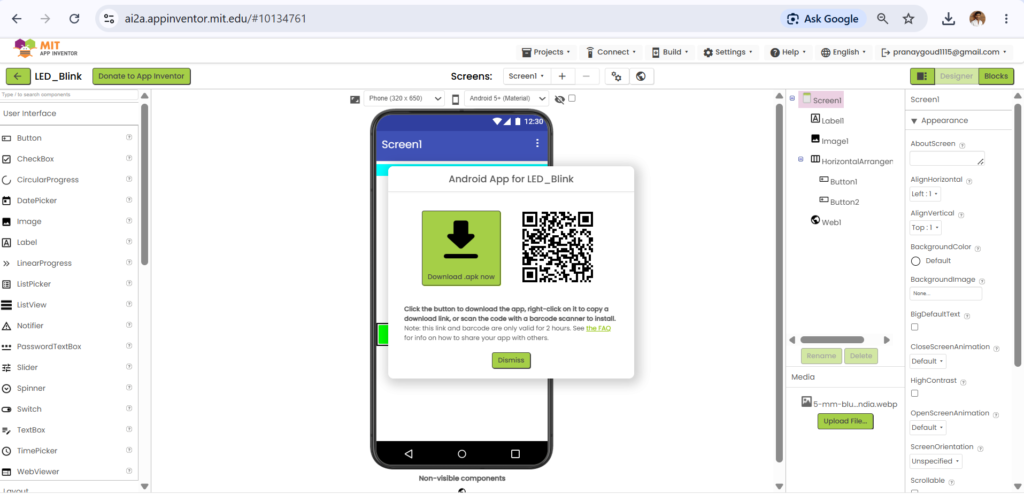The image size is (1024, 494).
Task: Click the component search field
Action: [x=69, y=95]
